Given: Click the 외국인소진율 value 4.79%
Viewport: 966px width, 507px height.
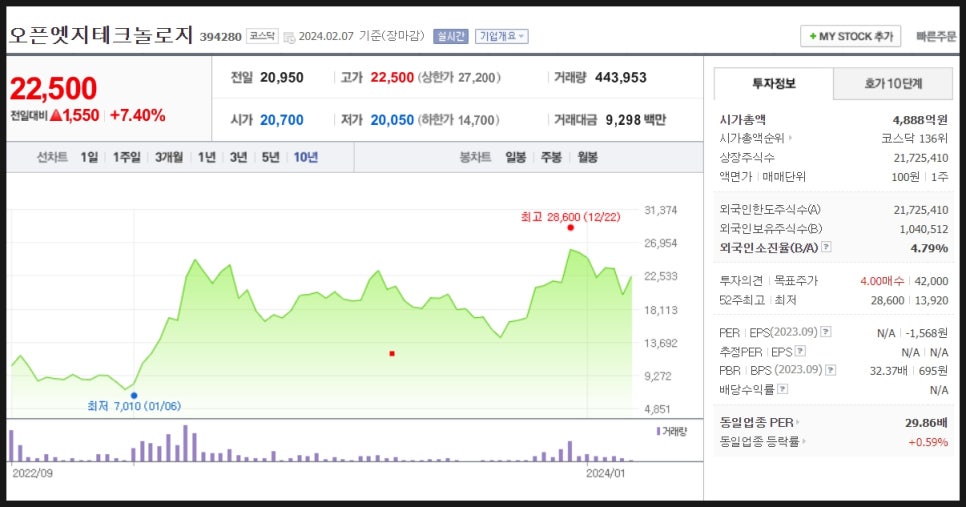Looking at the screenshot, I should click(x=929, y=248).
